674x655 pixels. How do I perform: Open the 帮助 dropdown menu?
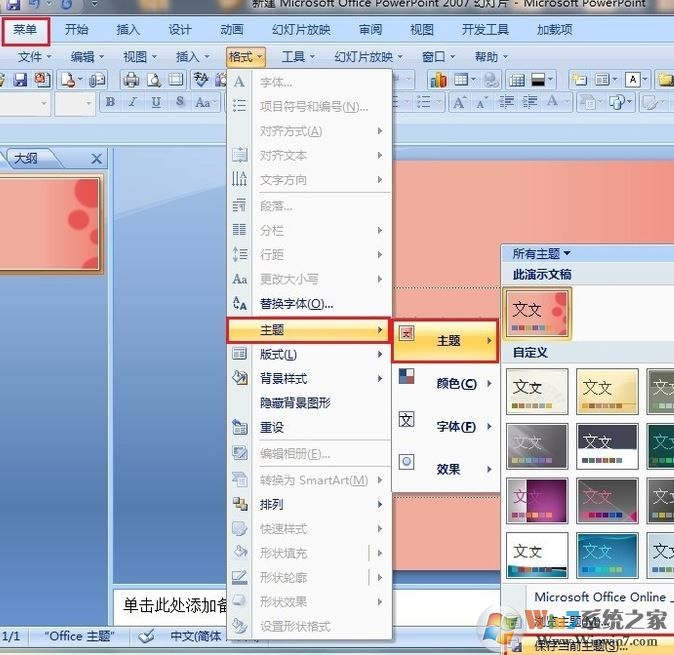pos(491,57)
